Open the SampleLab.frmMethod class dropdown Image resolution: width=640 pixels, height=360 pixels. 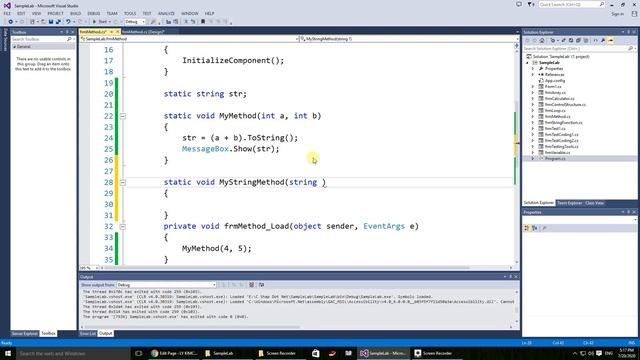tap(189, 39)
